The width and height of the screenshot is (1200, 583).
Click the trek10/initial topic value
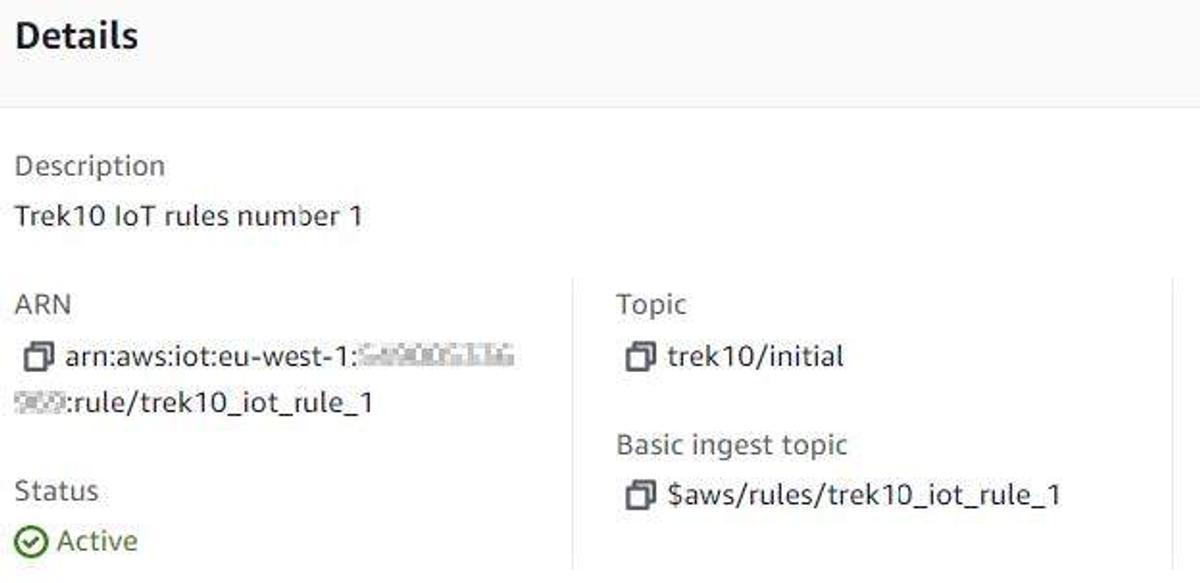tap(755, 356)
